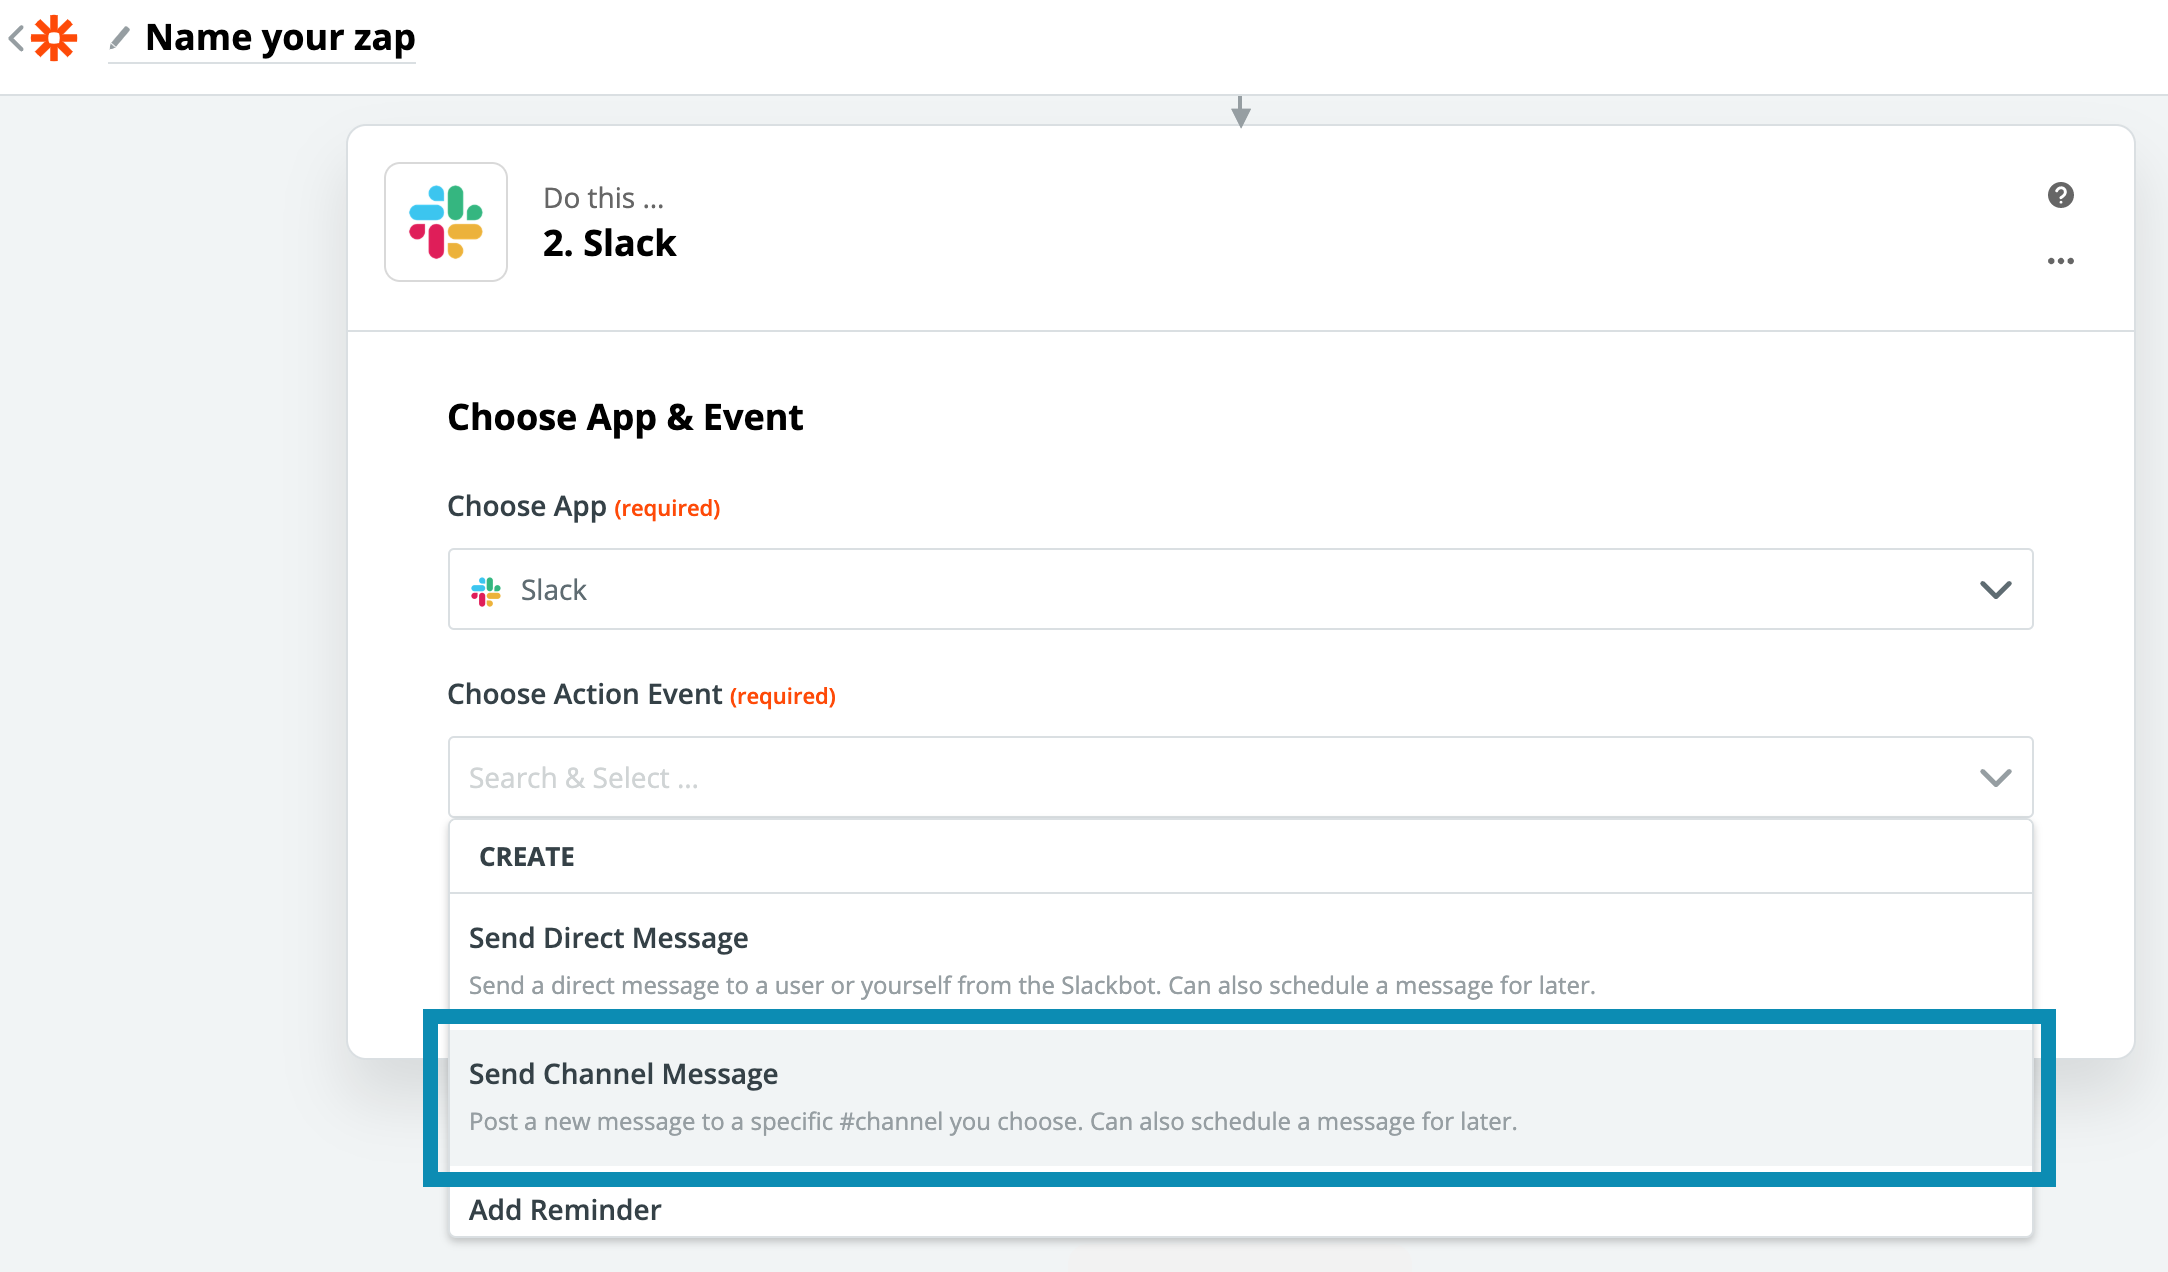Open the three-dot step options menu
Viewport: 2168px width, 1272px height.
[x=2060, y=261]
